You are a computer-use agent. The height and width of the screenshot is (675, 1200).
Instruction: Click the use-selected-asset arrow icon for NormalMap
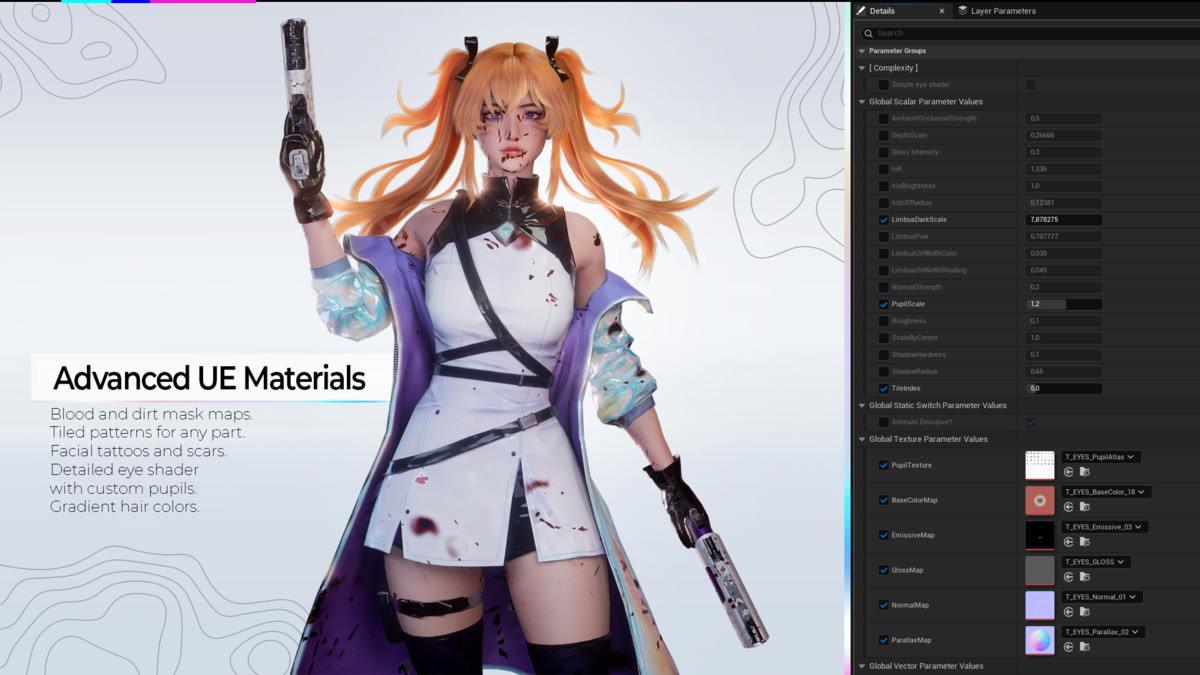click(1069, 612)
